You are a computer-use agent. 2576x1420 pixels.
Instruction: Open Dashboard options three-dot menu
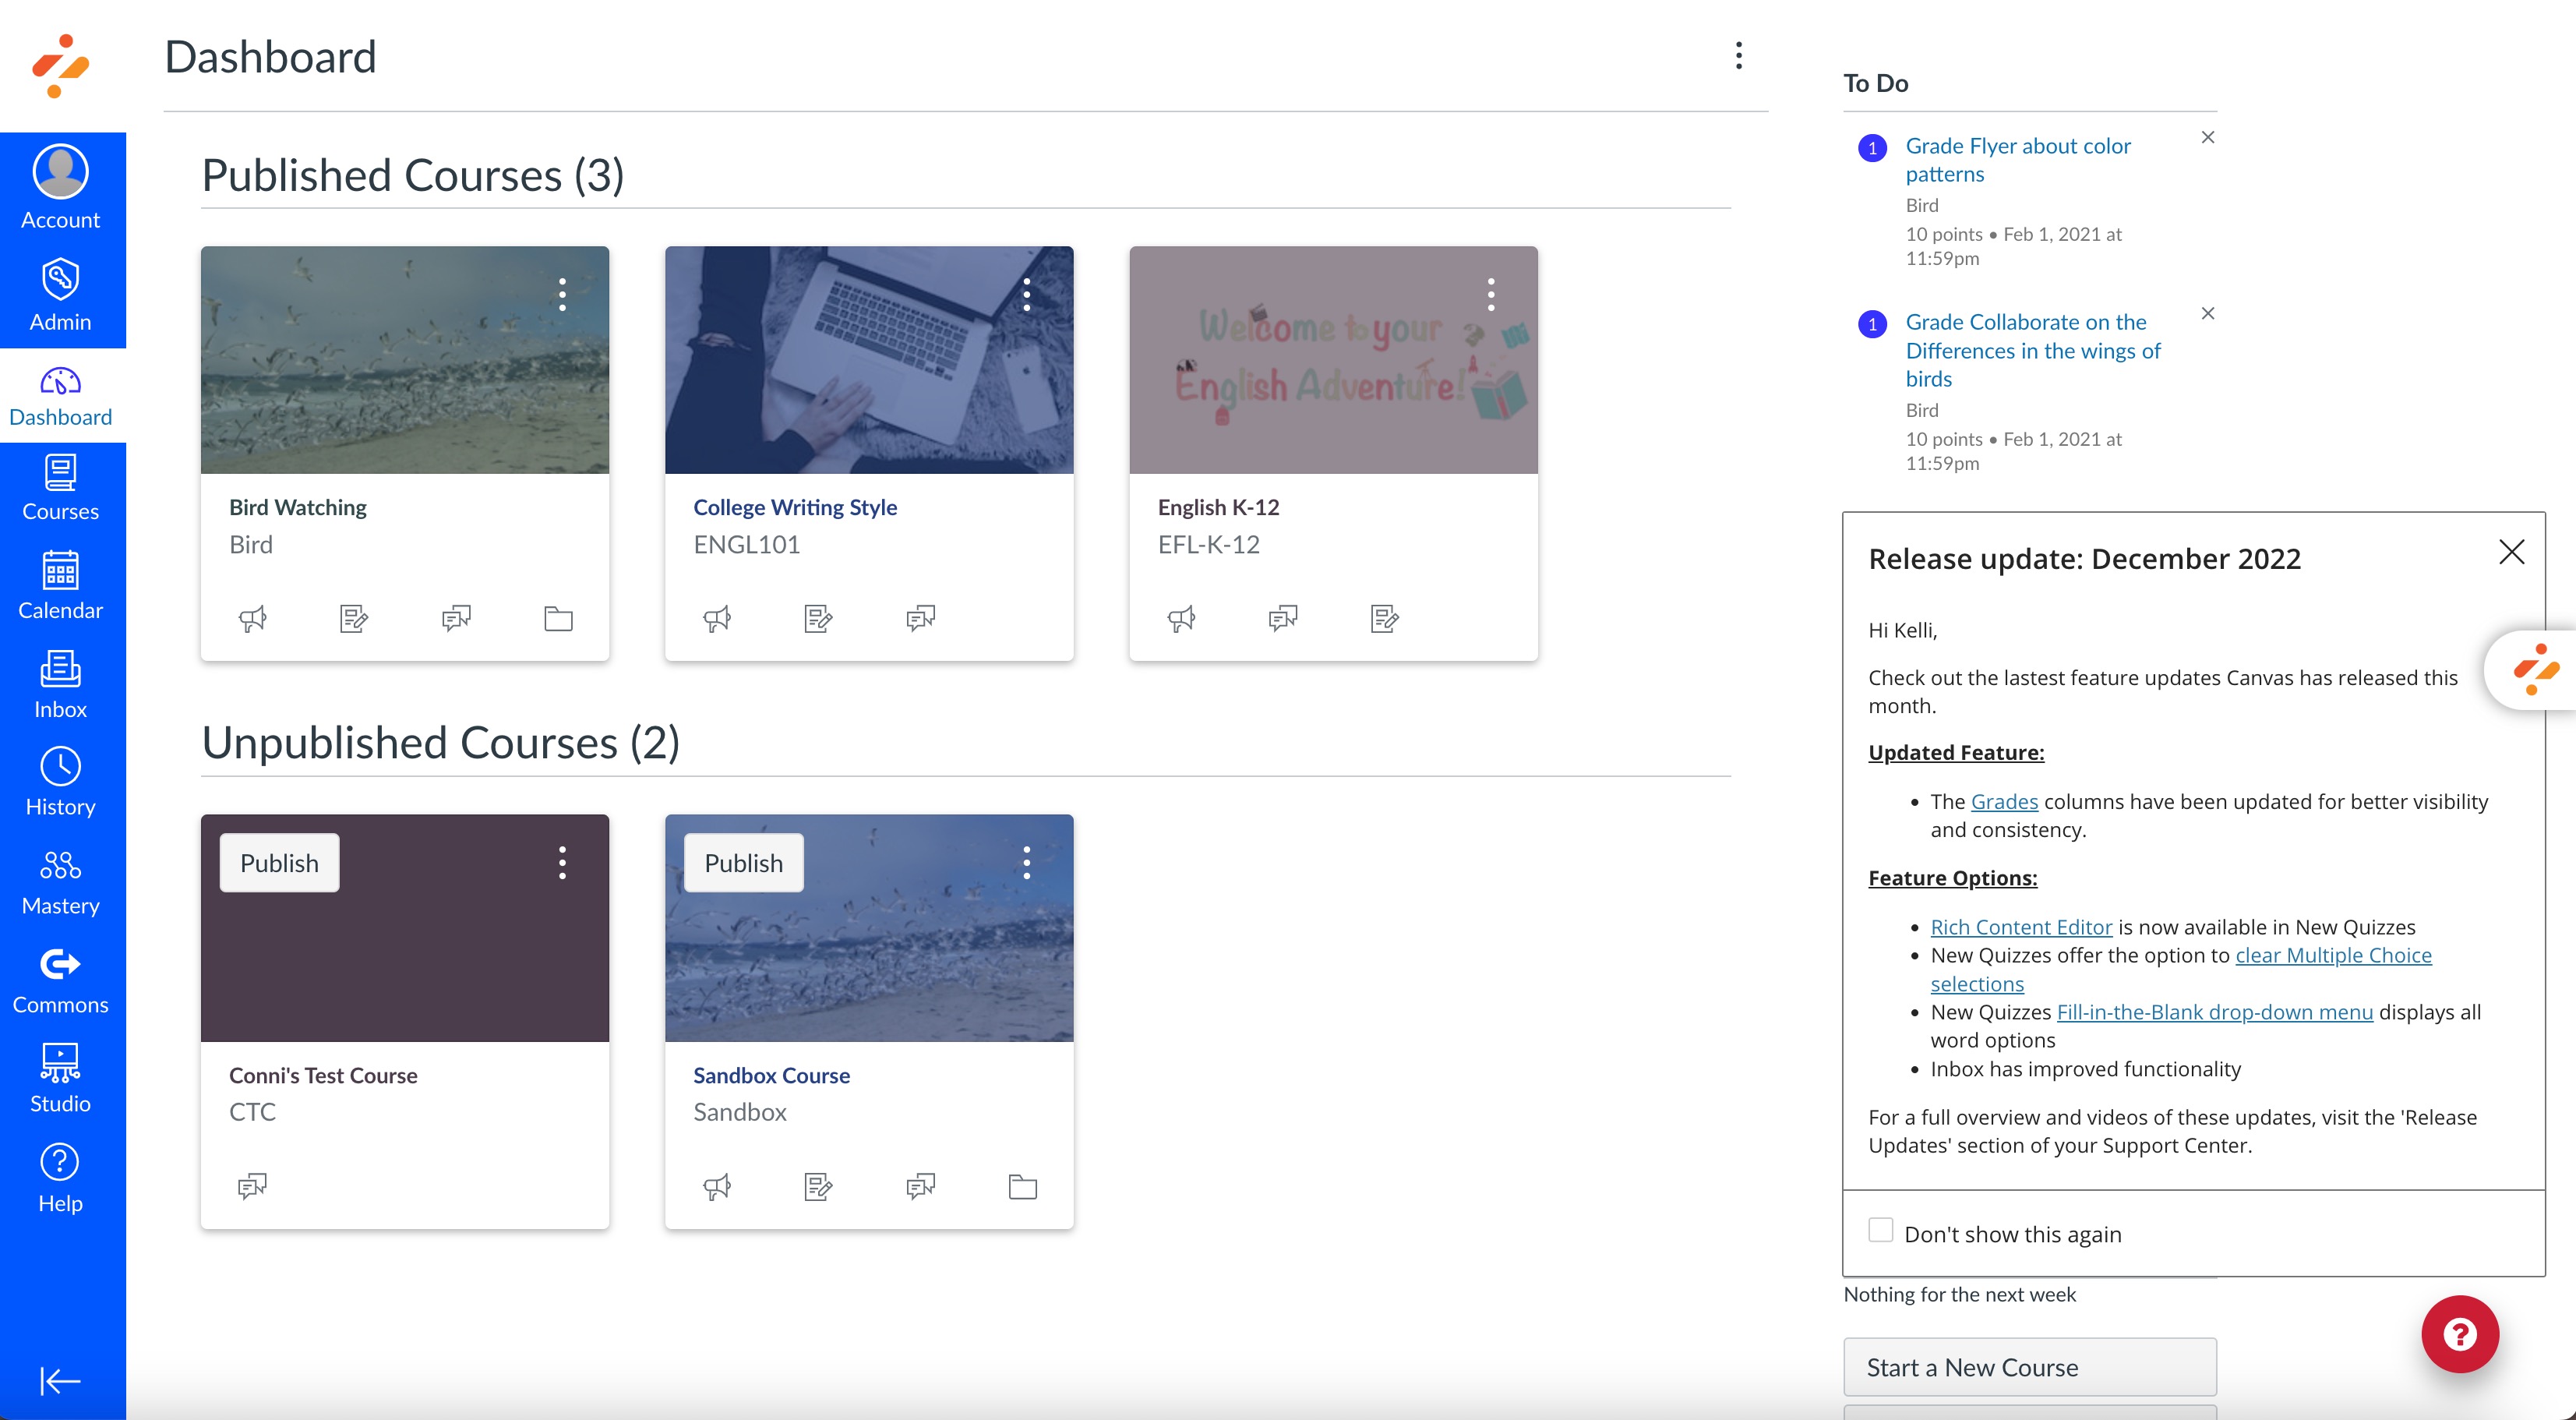(x=1739, y=56)
